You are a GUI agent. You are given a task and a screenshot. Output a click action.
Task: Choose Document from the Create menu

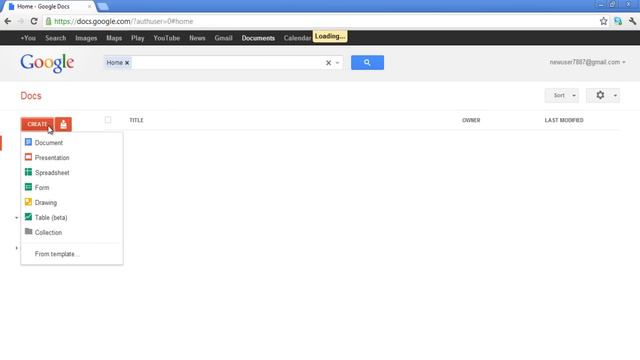tap(72, 143)
